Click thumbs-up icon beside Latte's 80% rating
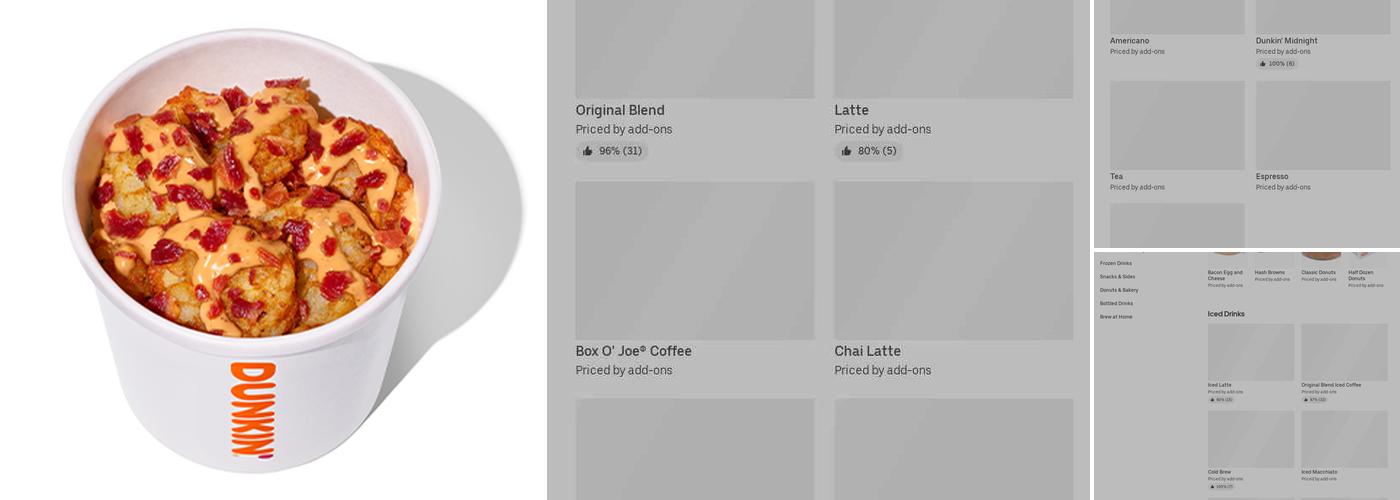 click(x=847, y=152)
